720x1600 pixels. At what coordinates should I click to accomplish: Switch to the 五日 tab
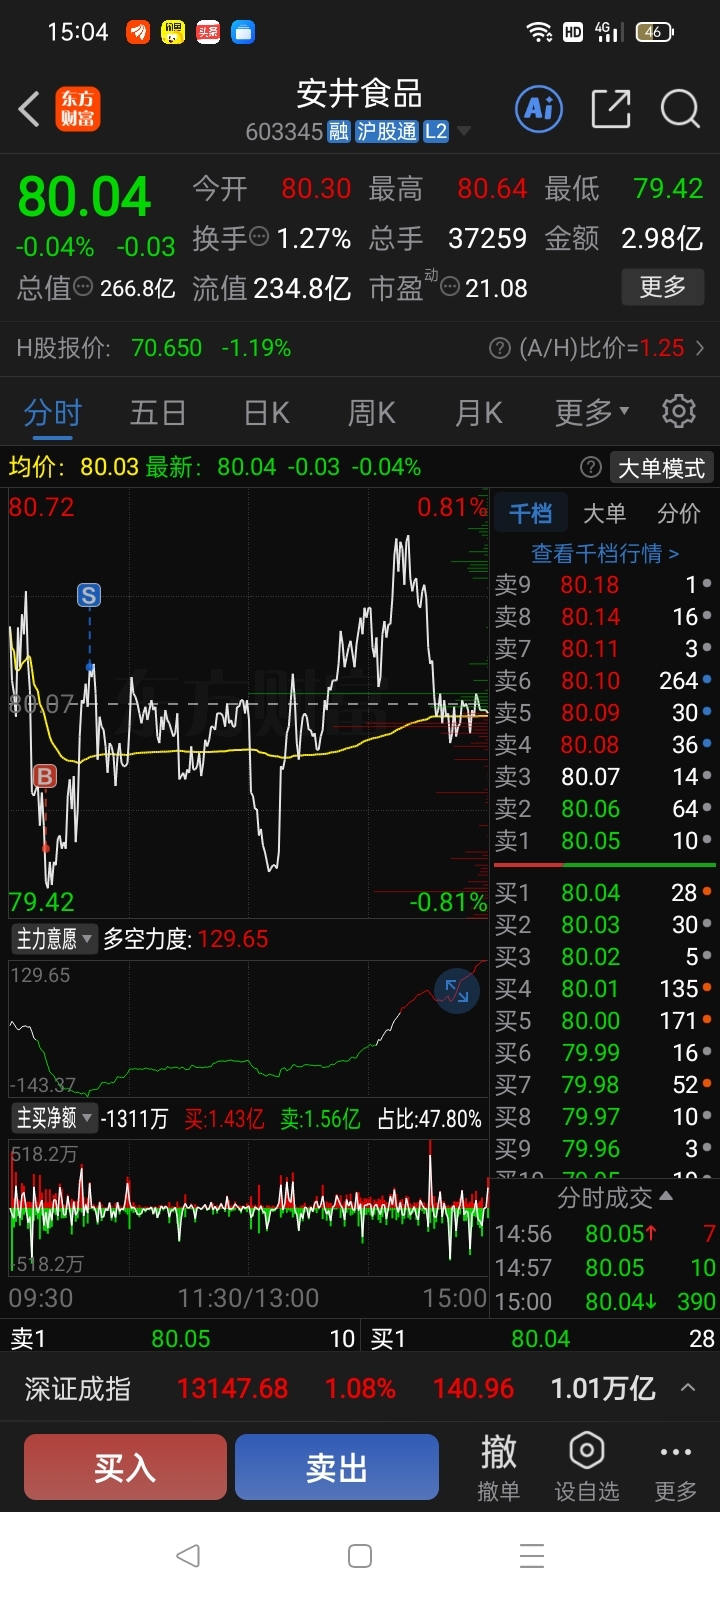(x=158, y=412)
